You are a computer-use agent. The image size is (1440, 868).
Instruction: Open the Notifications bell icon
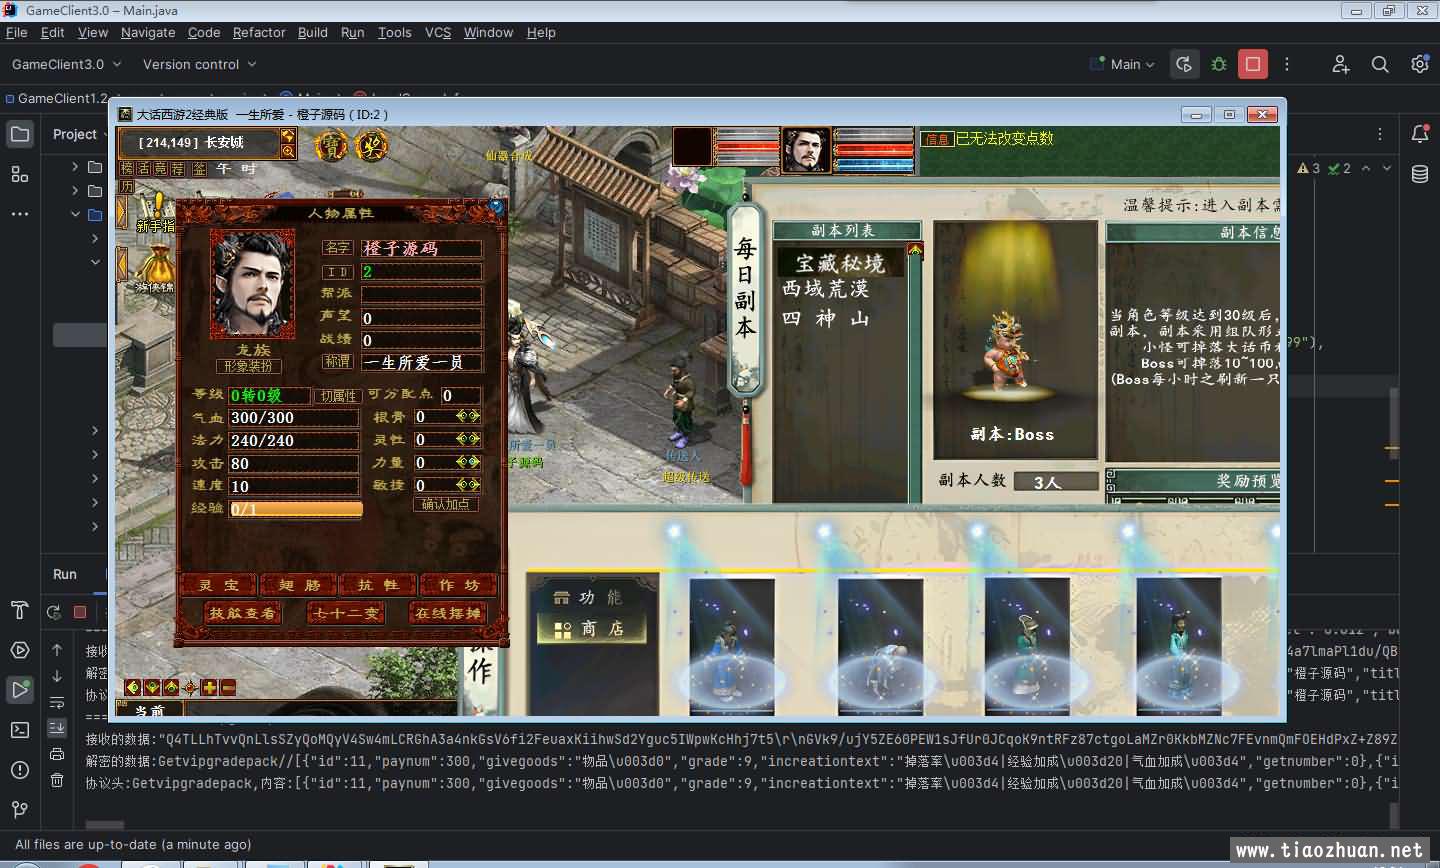click(x=1420, y=134)
